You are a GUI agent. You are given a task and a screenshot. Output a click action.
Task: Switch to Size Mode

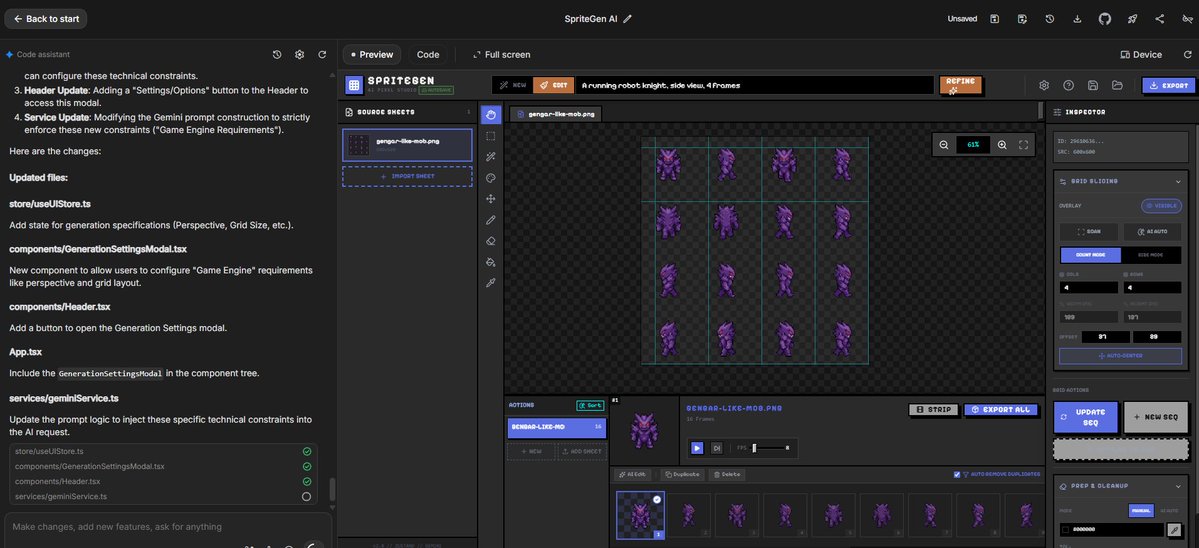coord(1150,255)
